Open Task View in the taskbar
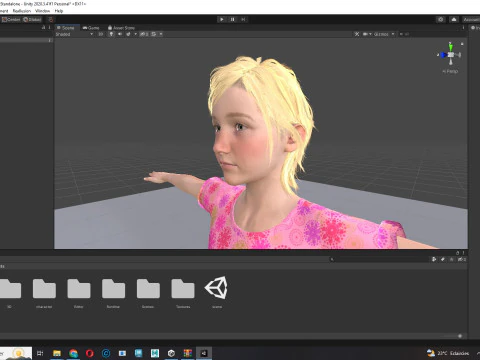480x360 pixels. click(40, 353)
